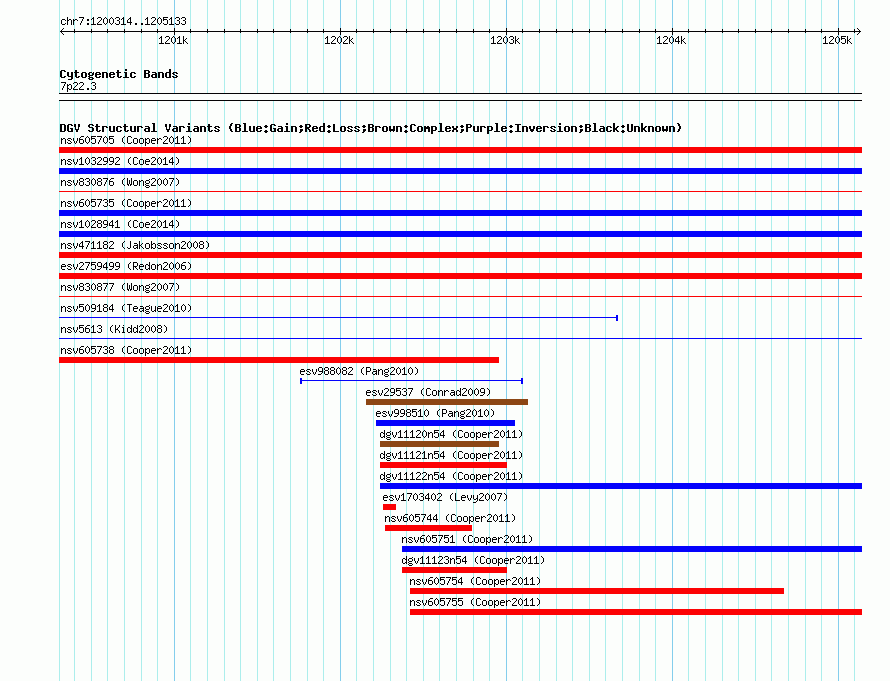Click the 1201k ruler position
The image size is (890, 681).
(173, 40)
